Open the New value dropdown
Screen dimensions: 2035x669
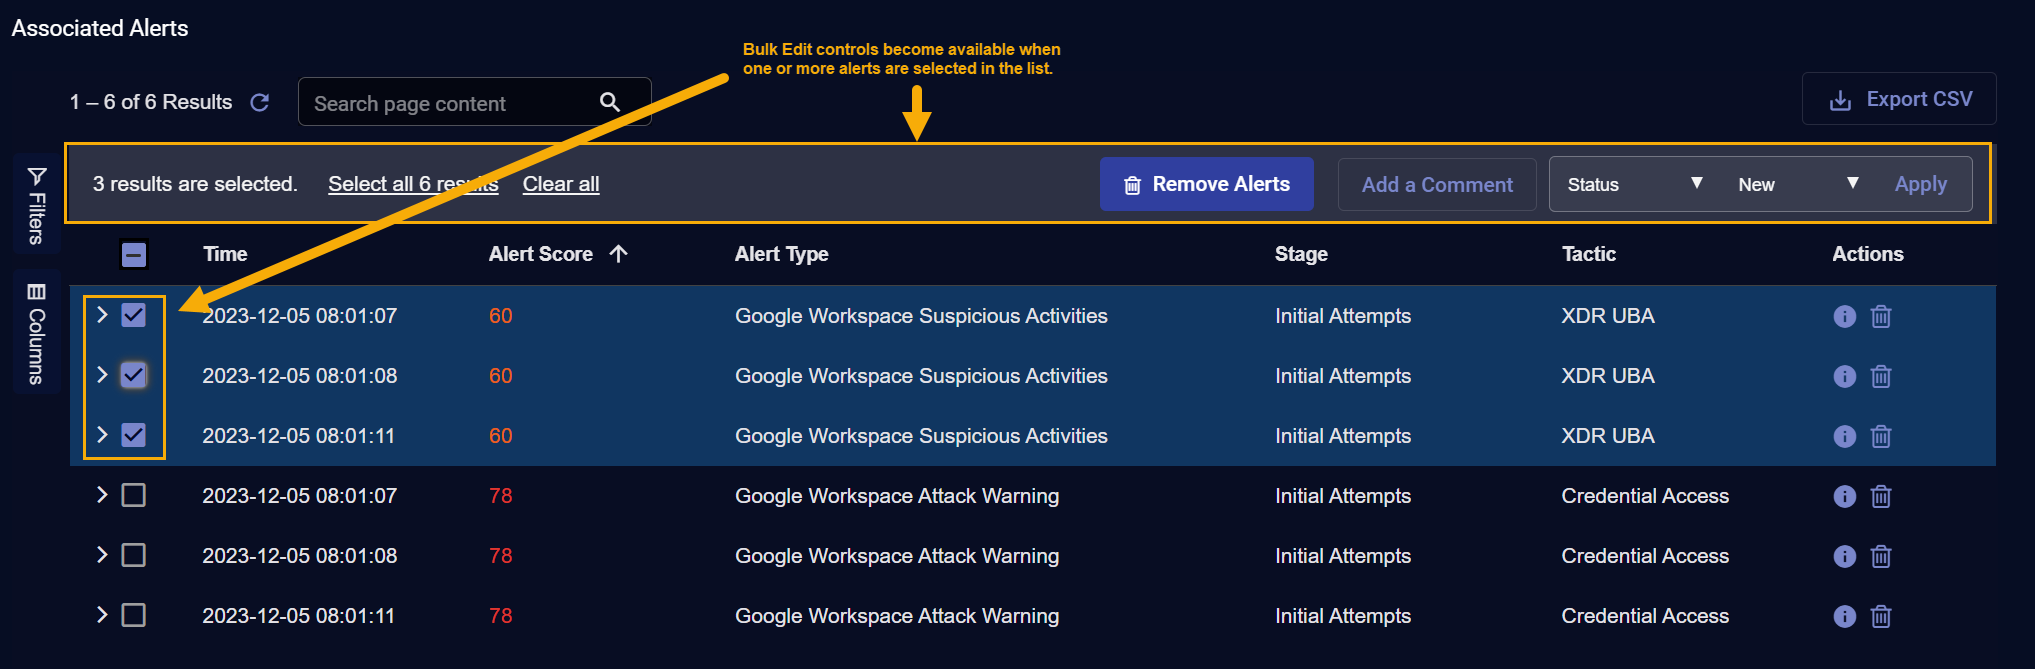point(1797,184)
